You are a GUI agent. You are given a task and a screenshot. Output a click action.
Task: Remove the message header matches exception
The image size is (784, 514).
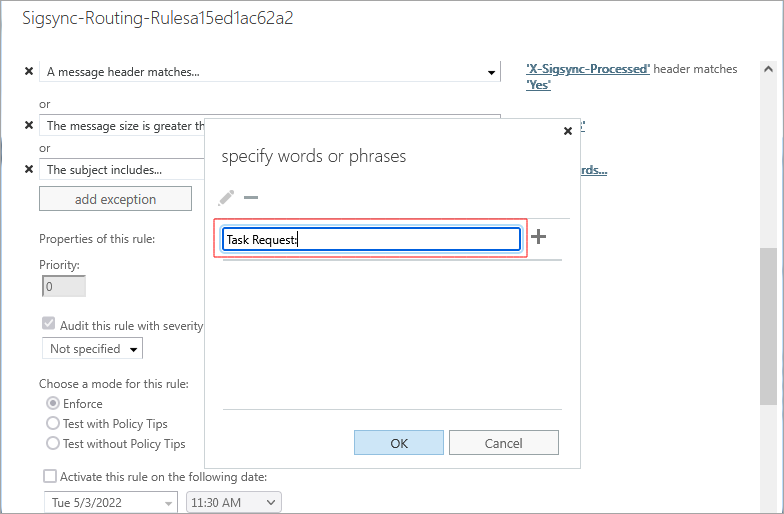pos(29,72)
